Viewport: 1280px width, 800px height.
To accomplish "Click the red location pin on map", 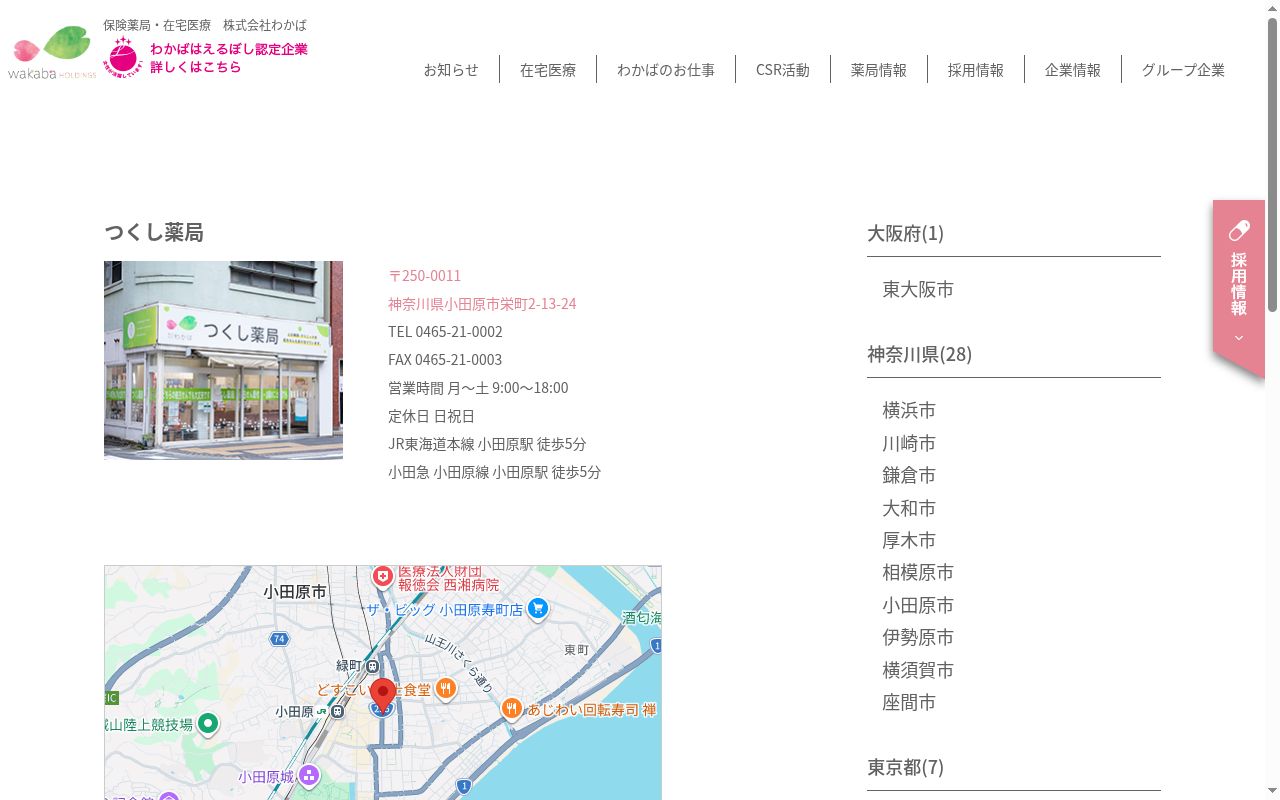I will click(x=383, y=695).
